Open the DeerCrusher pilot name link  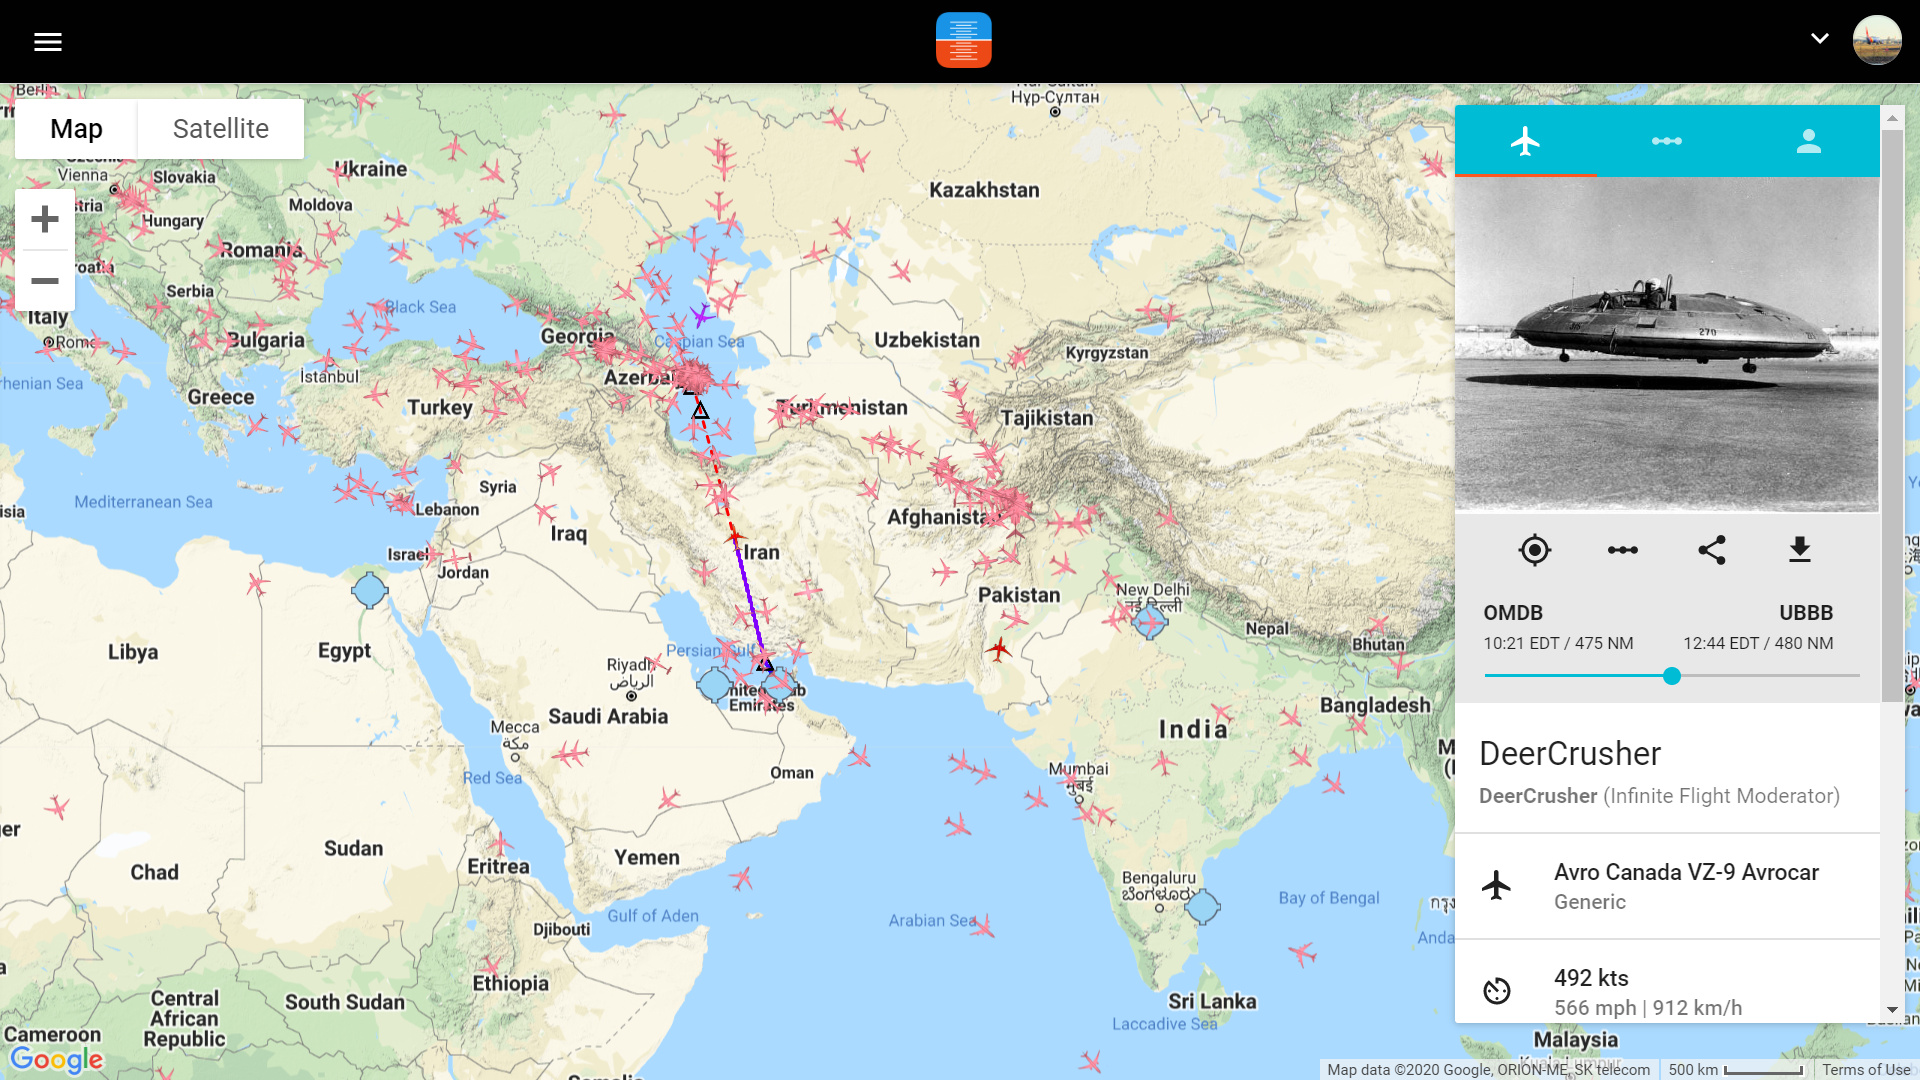(1537, 796)
